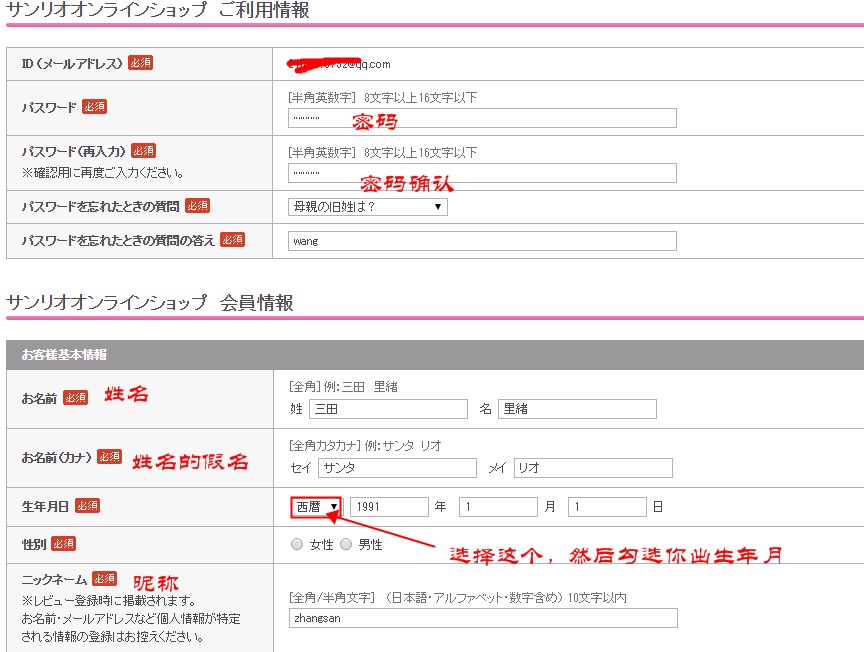Click the 必須 badge next to 性別
This screenshot has width=864, height=652.
(63, 543)
